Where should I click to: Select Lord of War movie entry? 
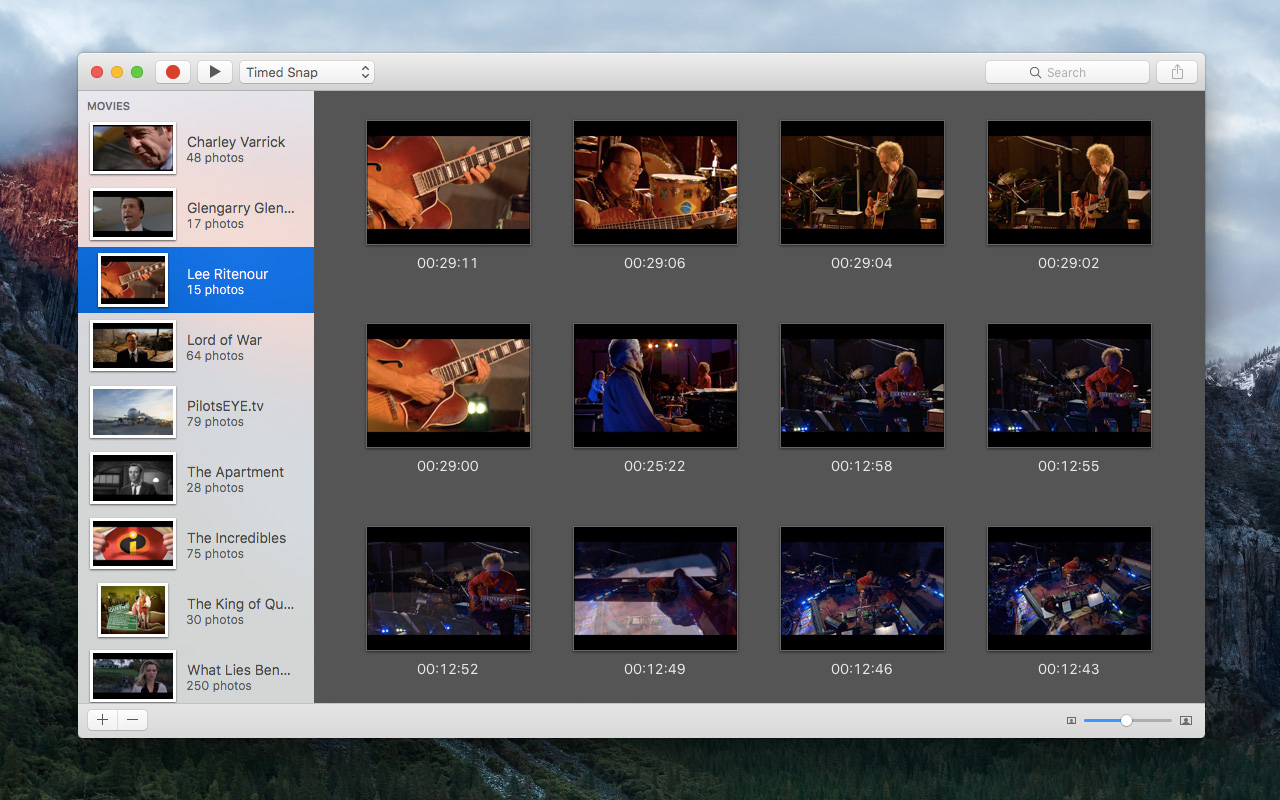(196, 347)
